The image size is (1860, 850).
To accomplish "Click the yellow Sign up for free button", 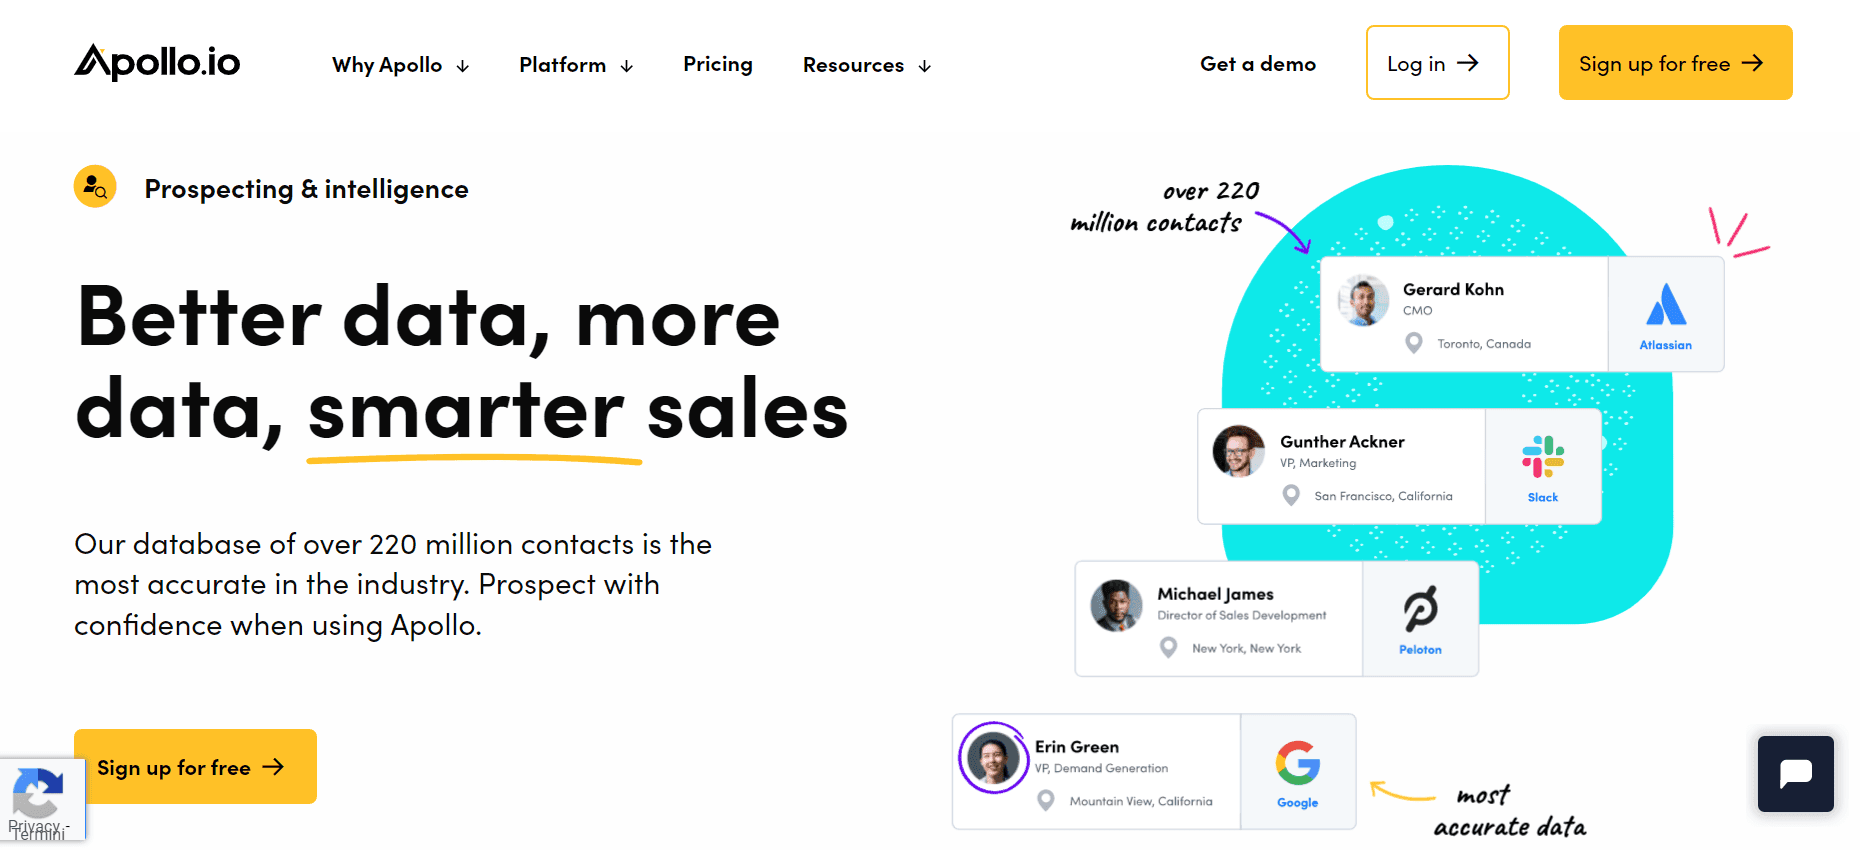I will [x=194, y=767].
